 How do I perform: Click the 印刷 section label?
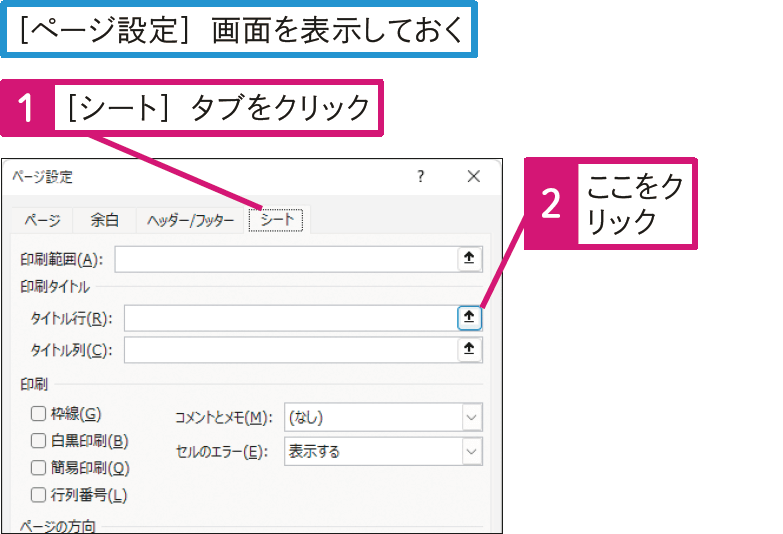click(x=34, y=384)
